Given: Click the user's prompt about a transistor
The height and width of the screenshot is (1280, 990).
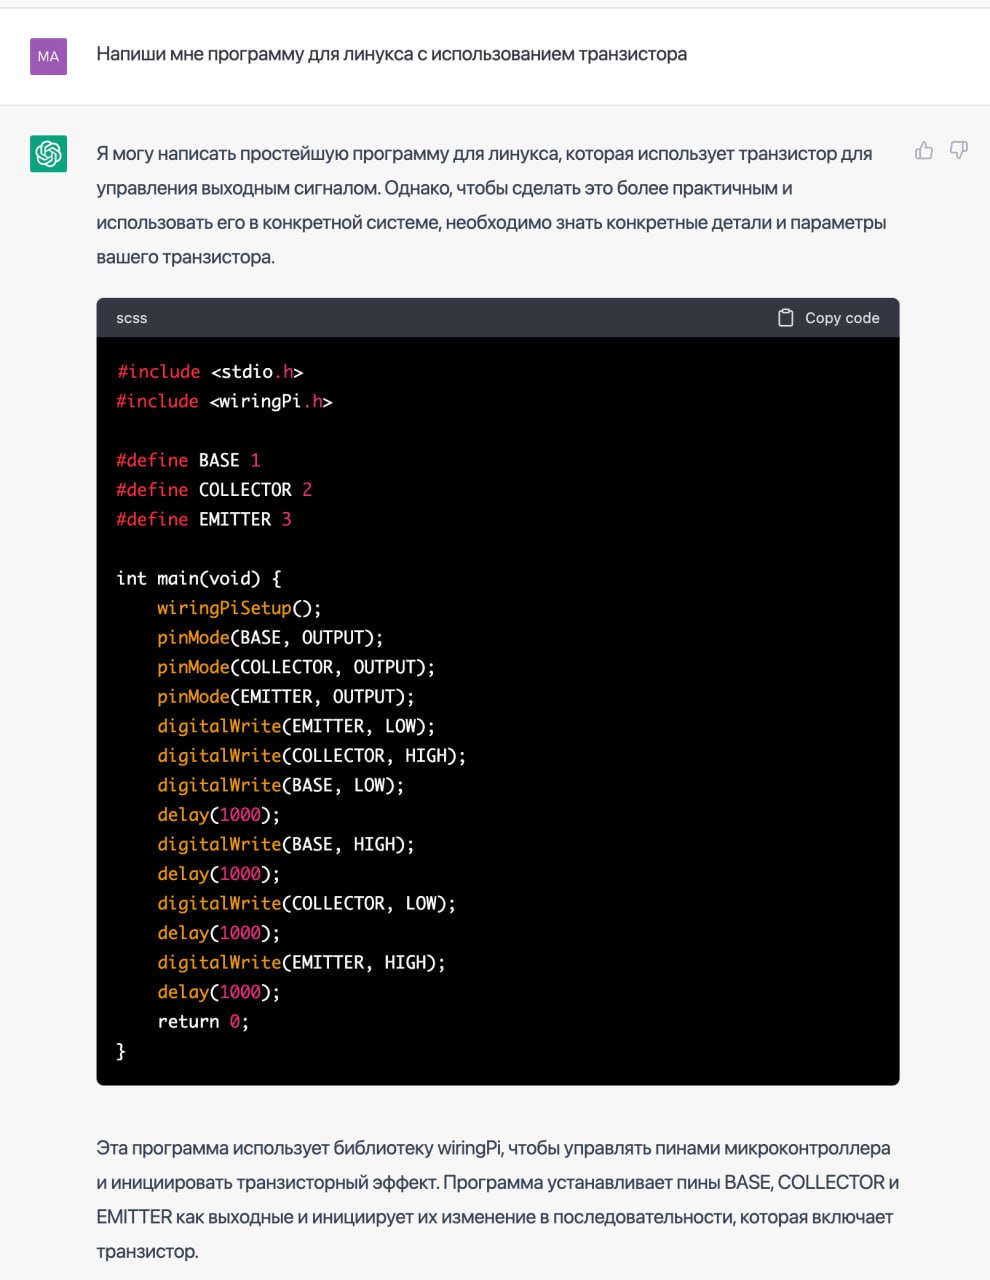Looking at the screenshot, I should (391, 54).
